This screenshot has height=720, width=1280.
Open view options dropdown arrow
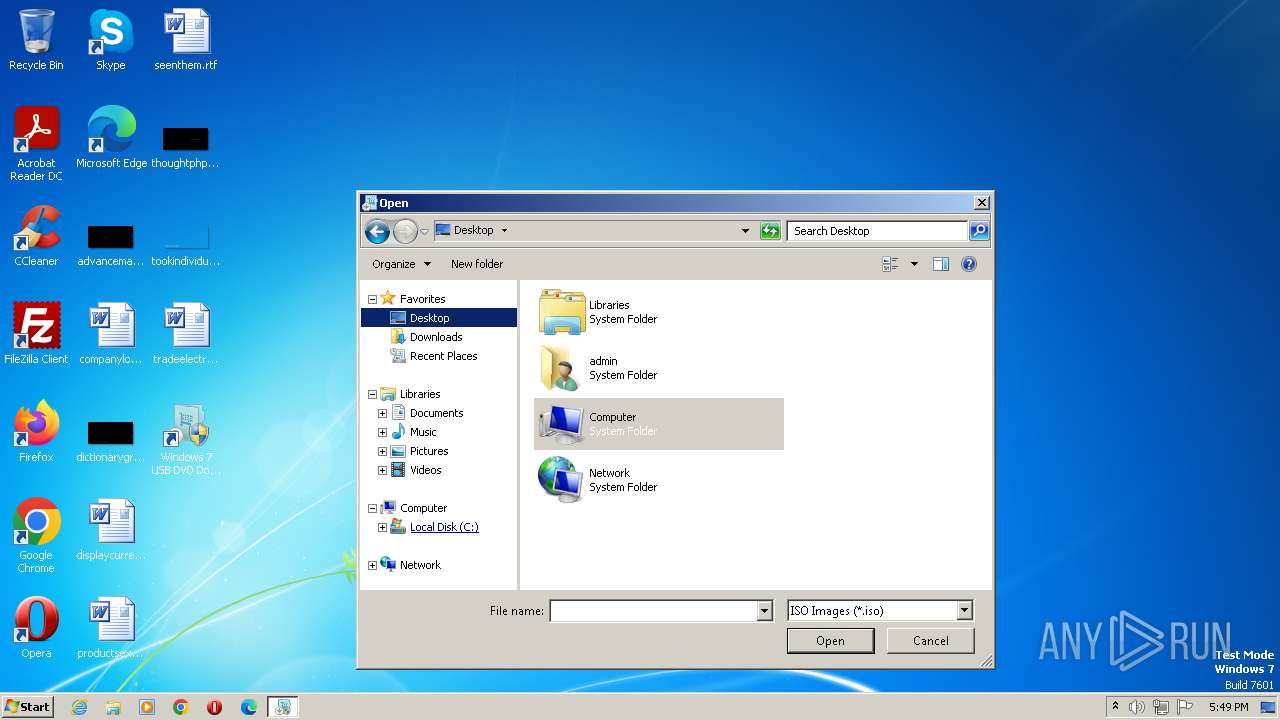914,264
